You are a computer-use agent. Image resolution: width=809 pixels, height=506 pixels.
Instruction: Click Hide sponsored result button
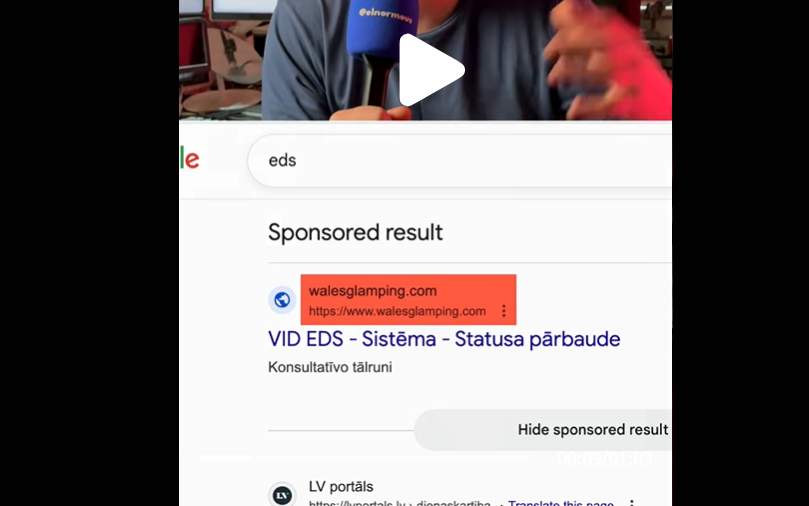(543, 430)
